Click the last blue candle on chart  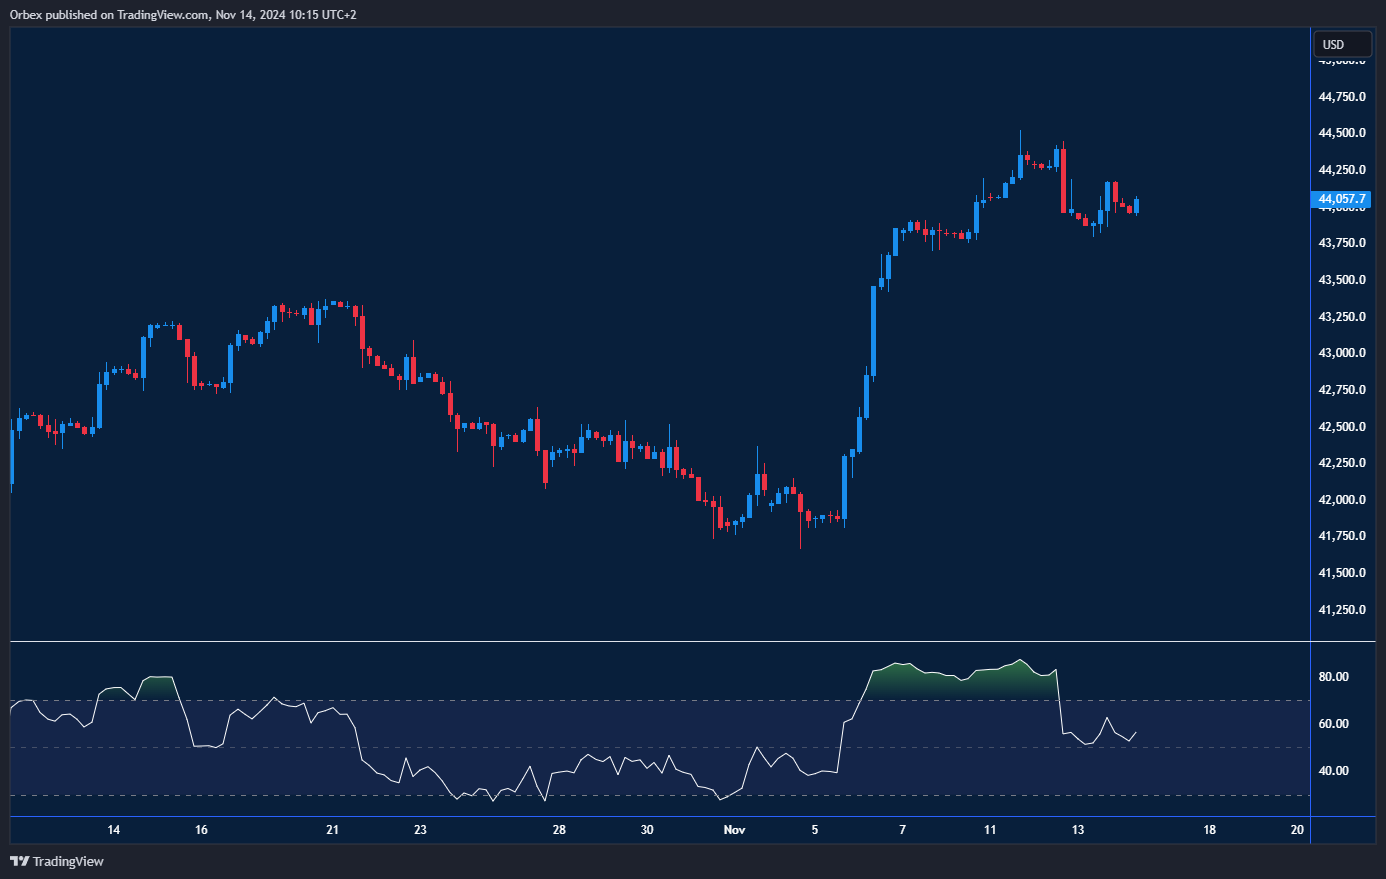1136,206
